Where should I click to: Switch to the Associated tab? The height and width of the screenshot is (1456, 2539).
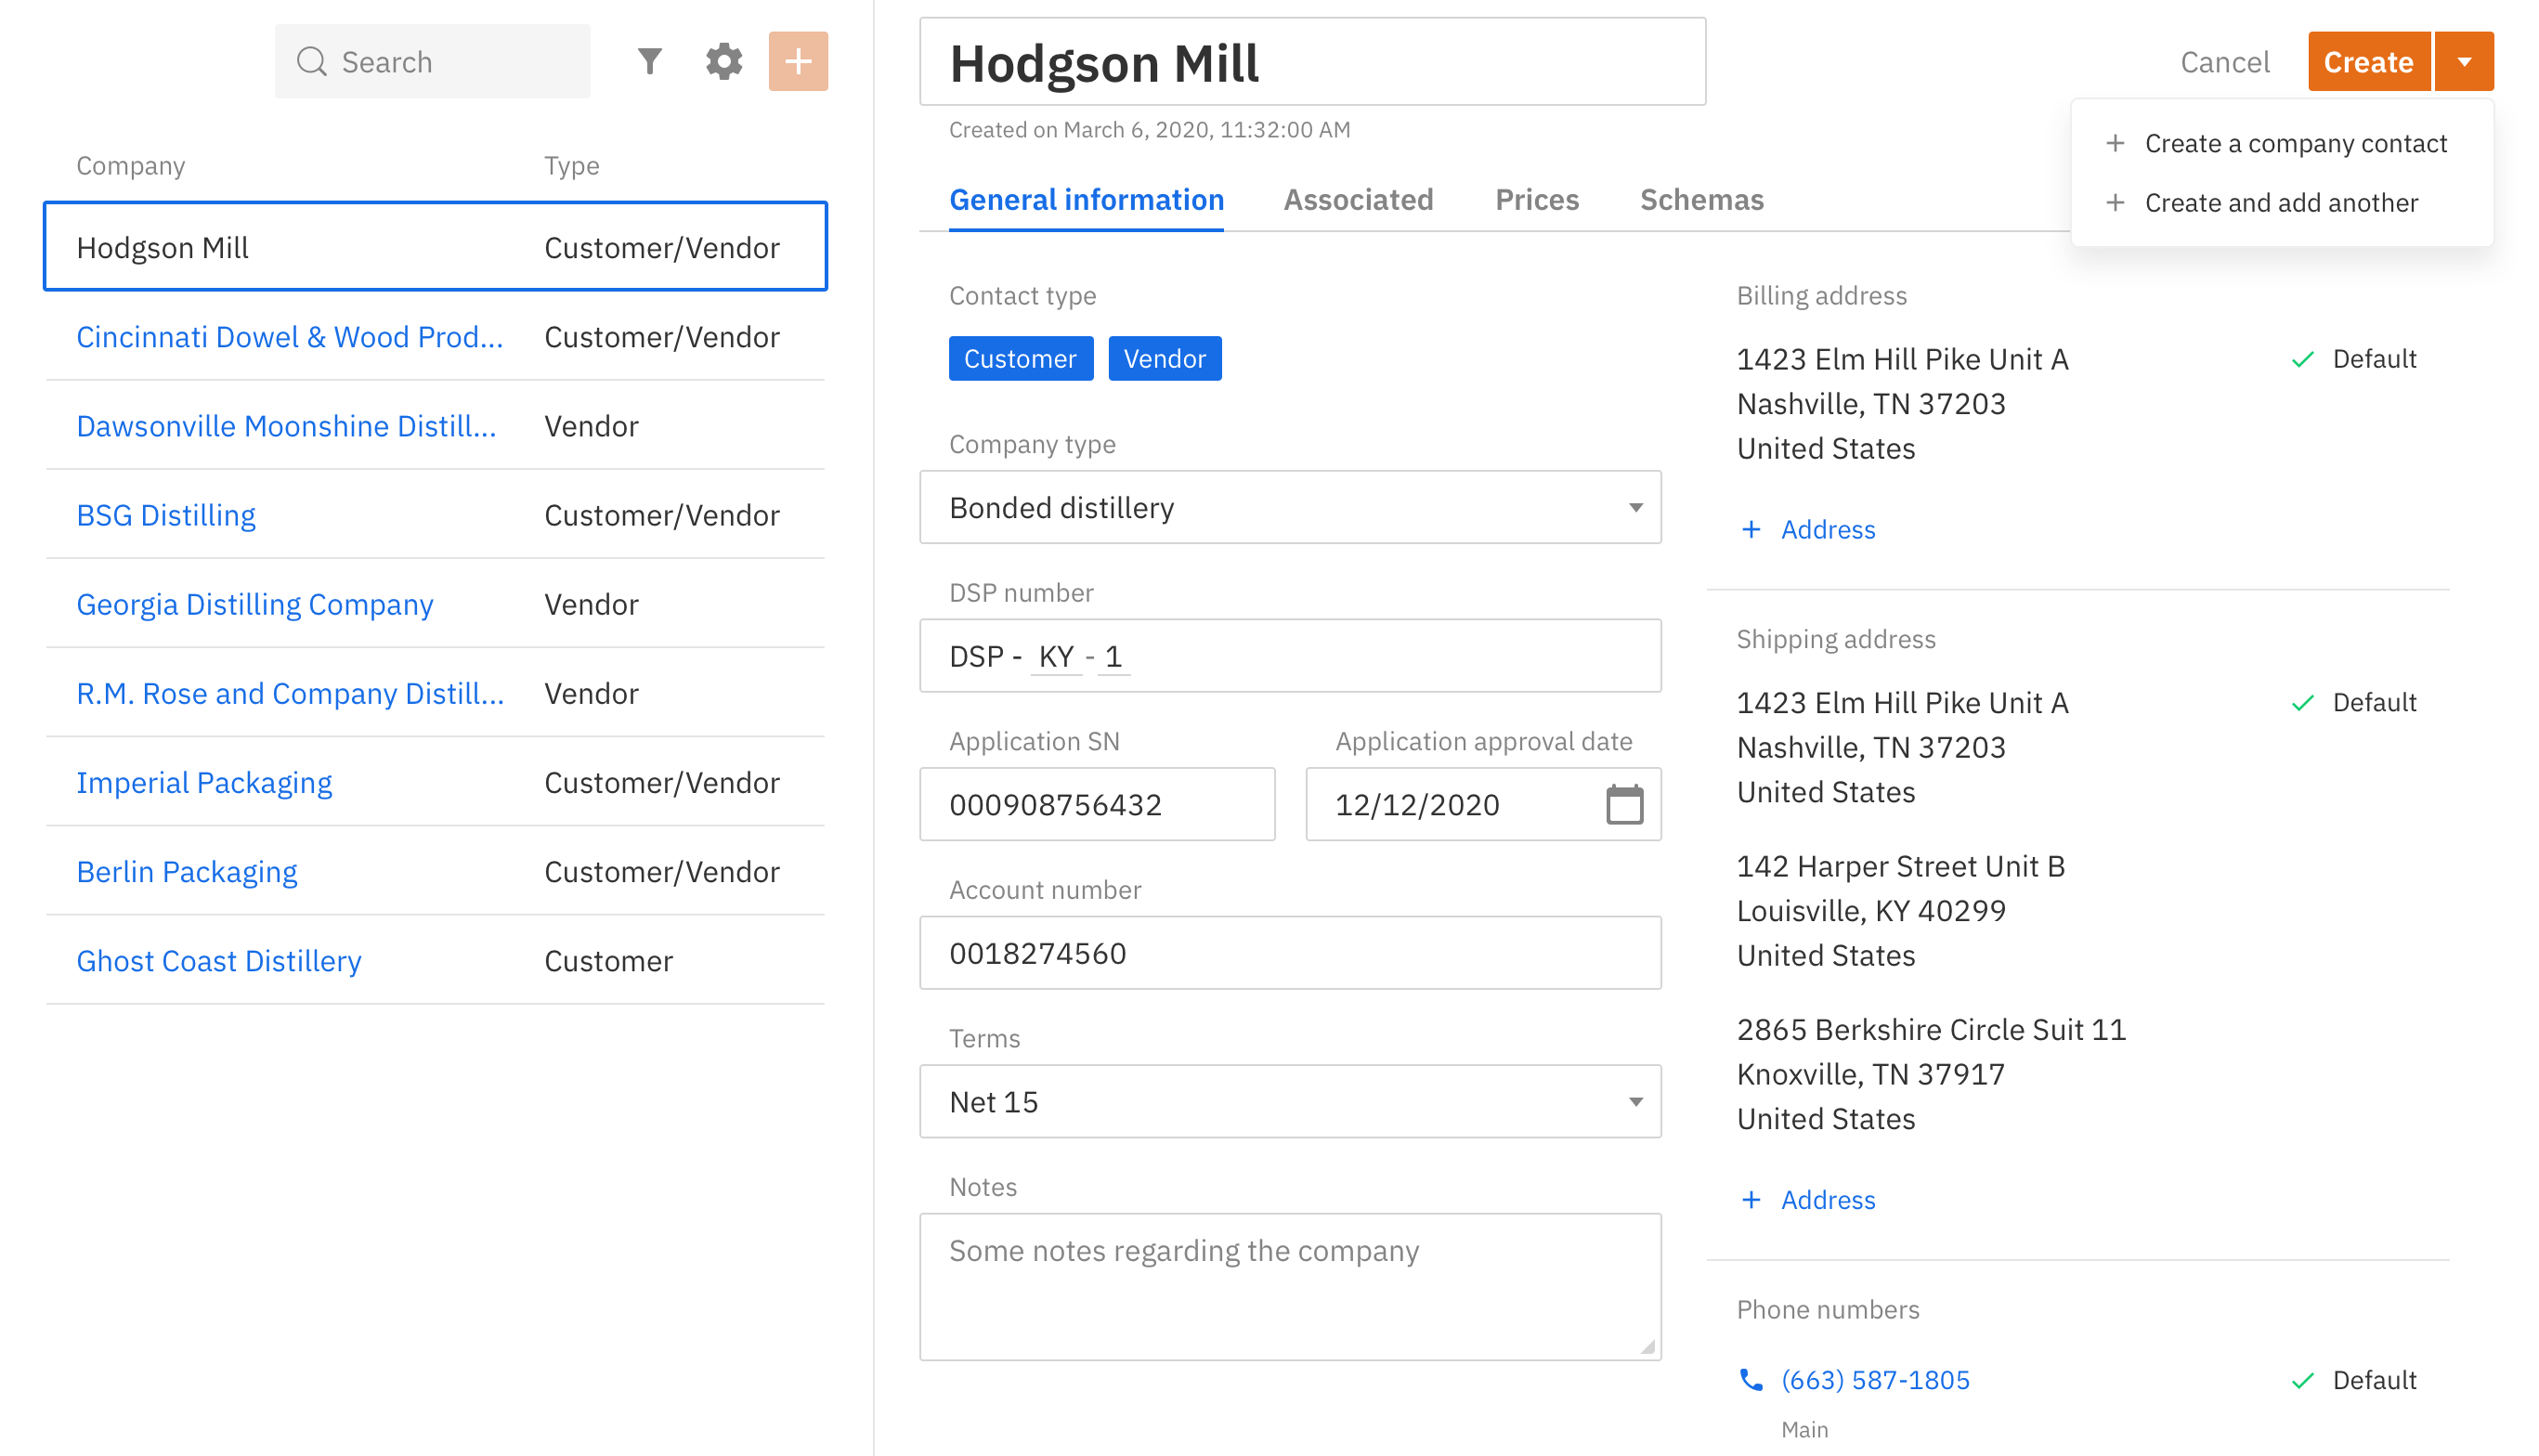pyautogui.click(x=1358, y=200)
